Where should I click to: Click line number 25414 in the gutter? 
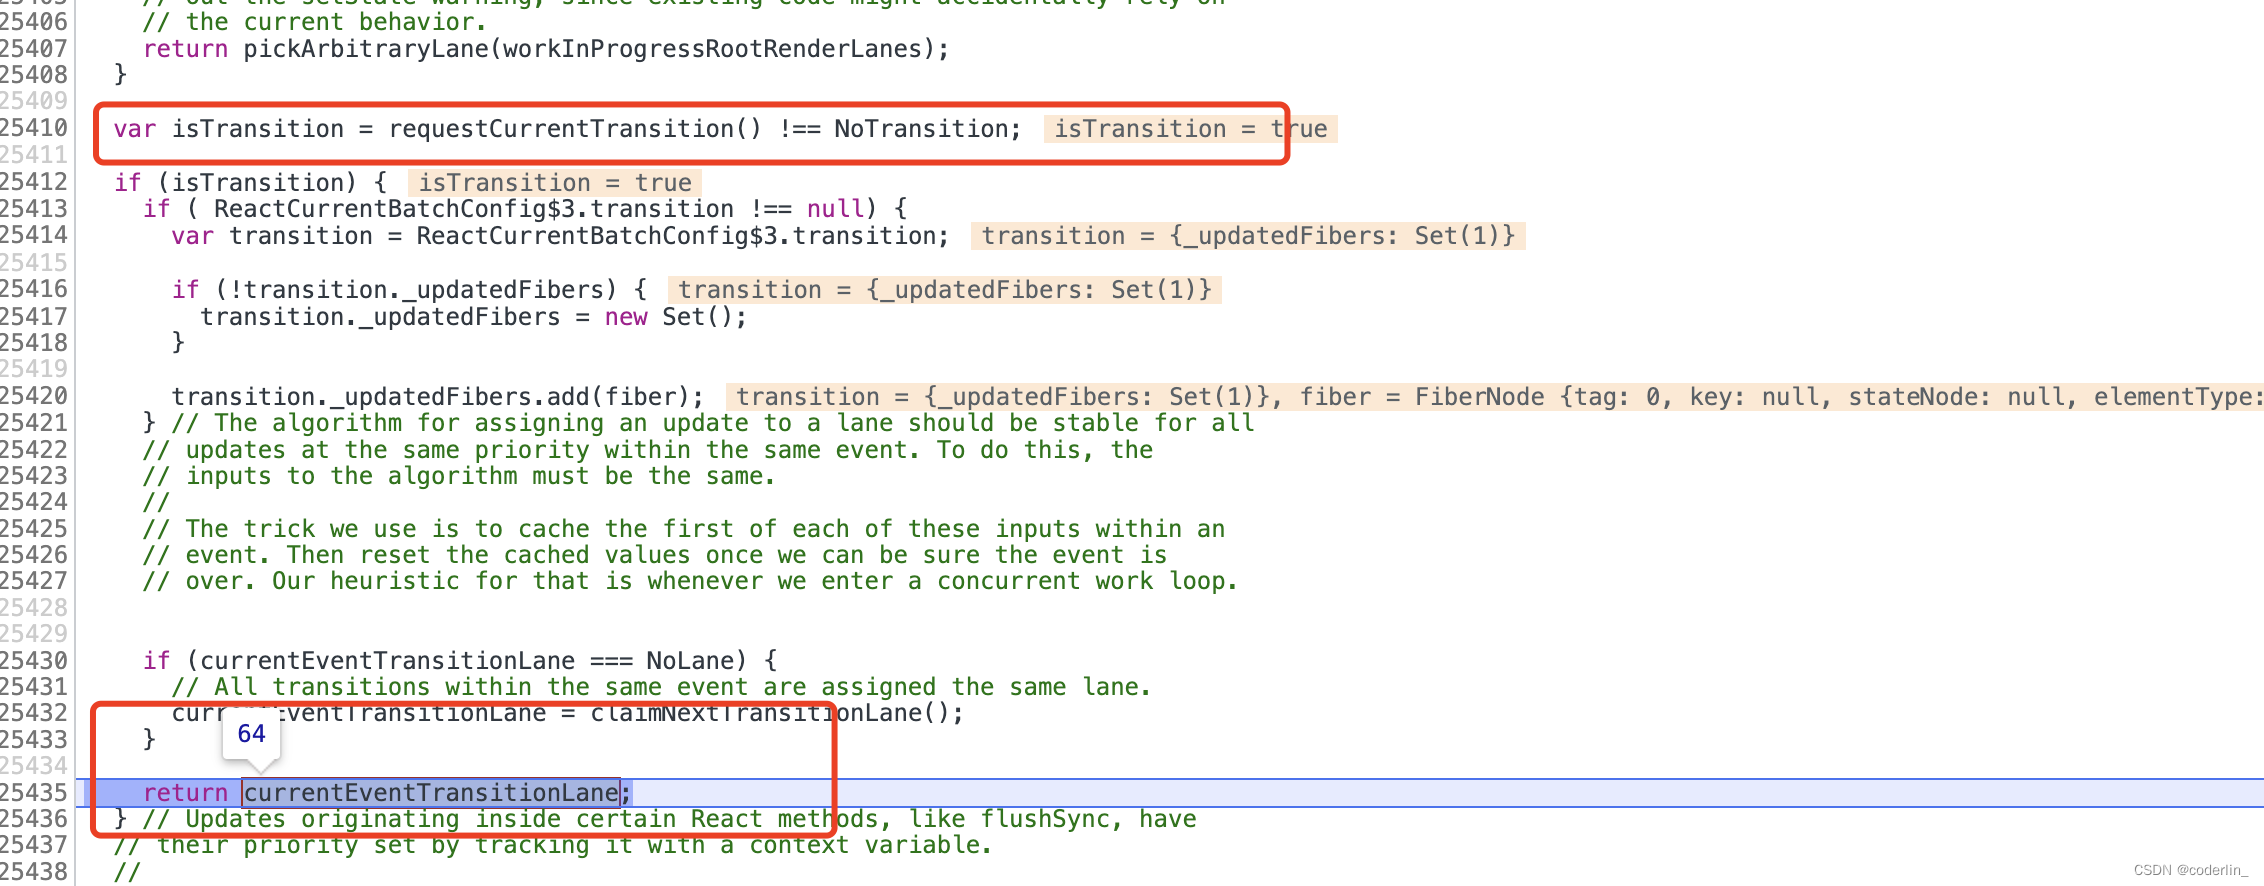point(34,235)
